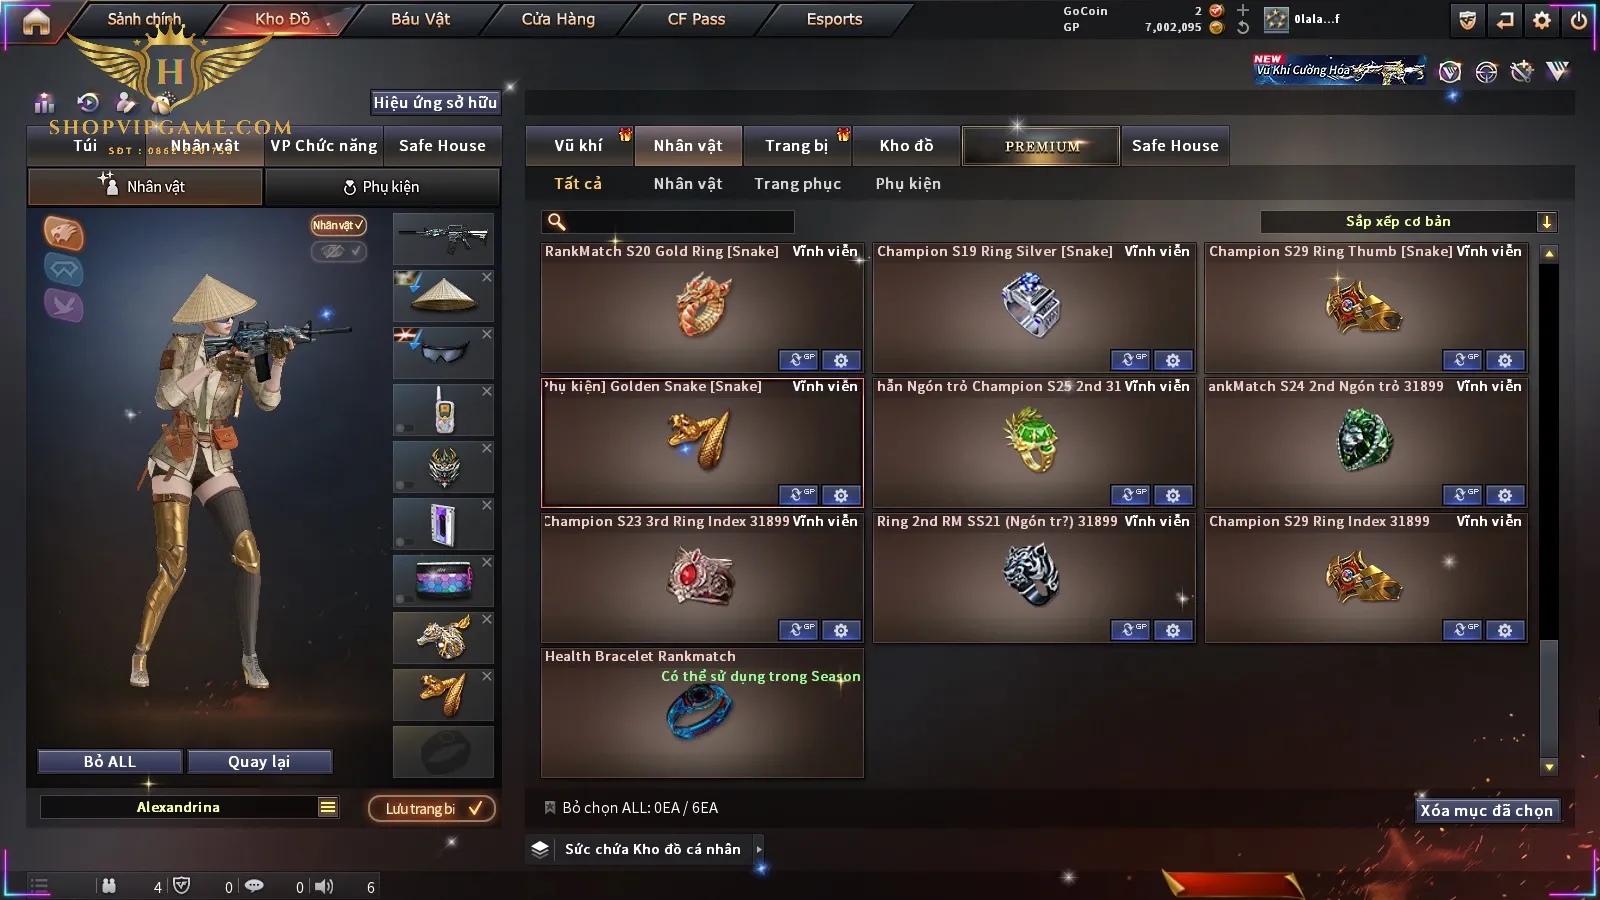Screen dimensions: 1600x900
Task: Open the Sắp xếp cơ bản sort dropdown
Action: 1408,222
